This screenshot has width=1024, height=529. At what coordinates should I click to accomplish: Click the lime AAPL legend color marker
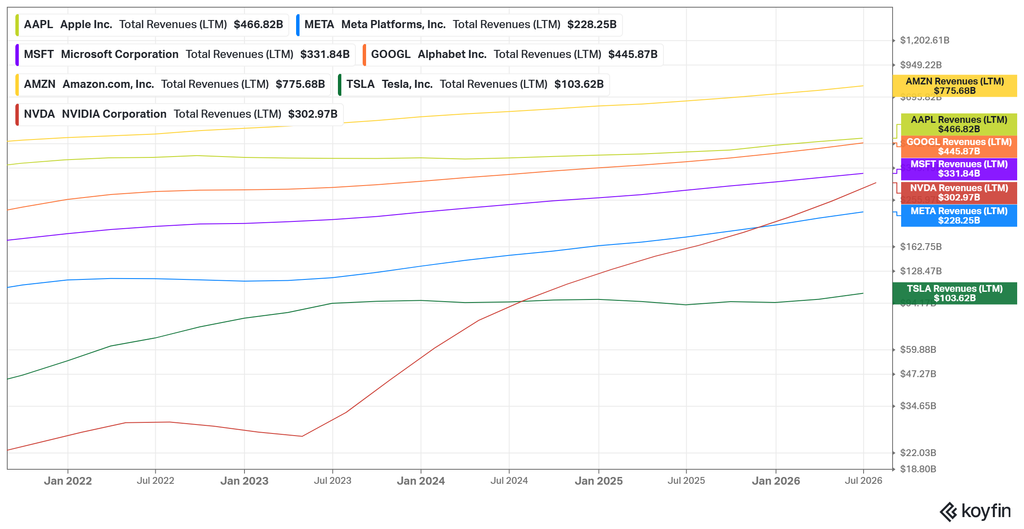click(x=17, y=25)
